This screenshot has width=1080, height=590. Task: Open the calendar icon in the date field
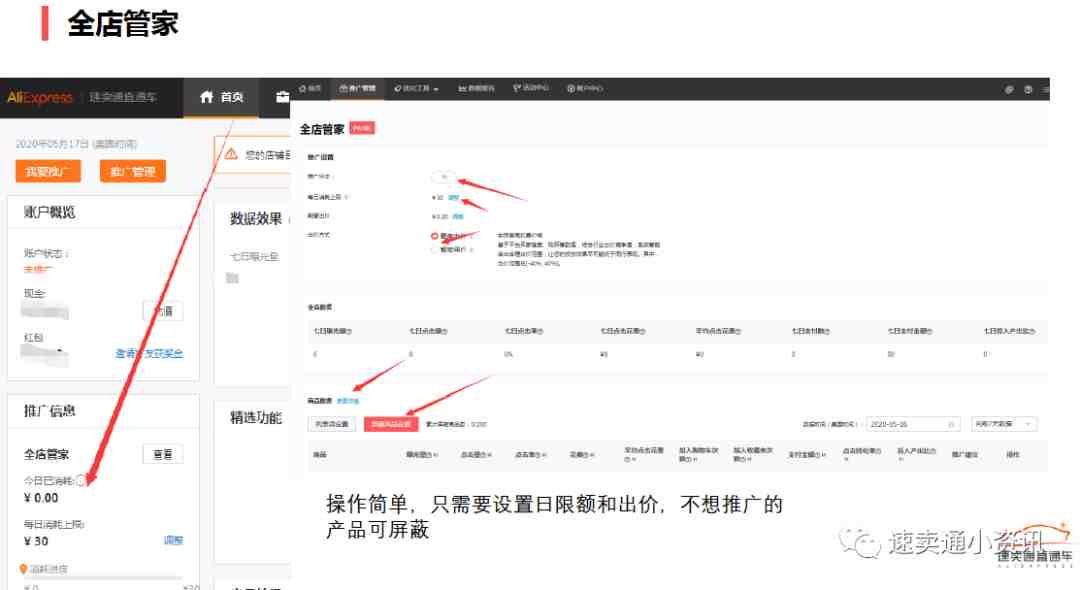pyautogui.click(x=951, y=424)
